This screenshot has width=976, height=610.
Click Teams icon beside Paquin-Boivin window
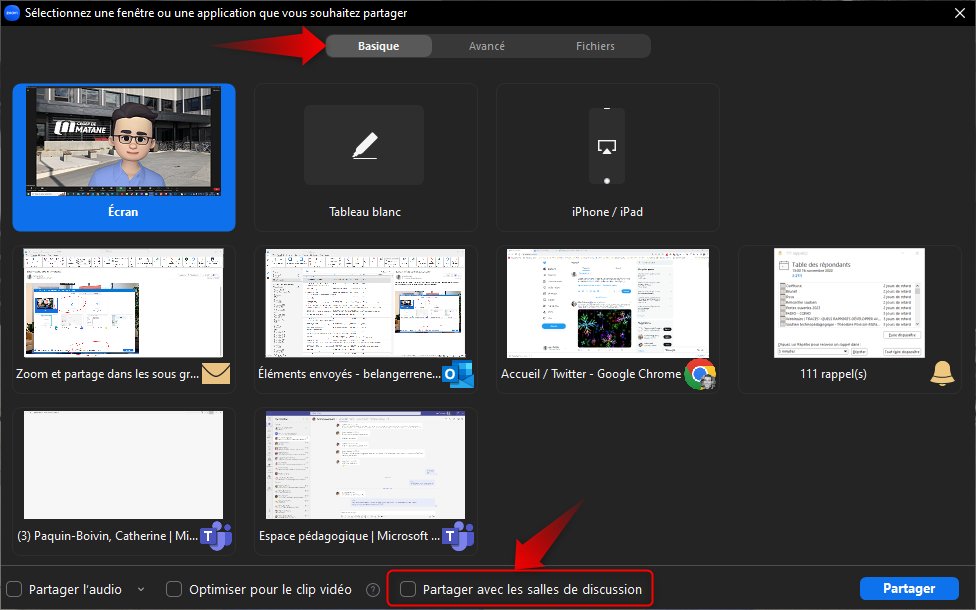pos(216,536)
